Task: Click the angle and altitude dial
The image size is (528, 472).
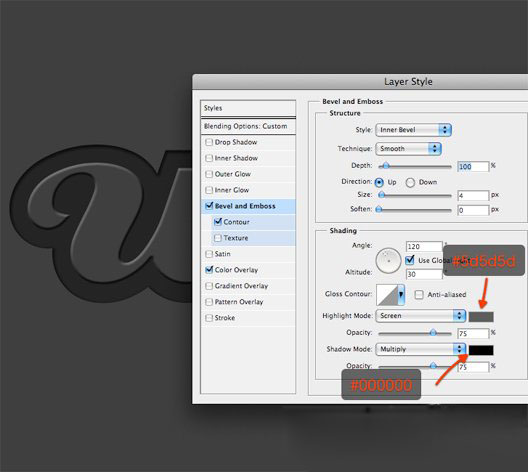Action: click(x=388, y=261)
